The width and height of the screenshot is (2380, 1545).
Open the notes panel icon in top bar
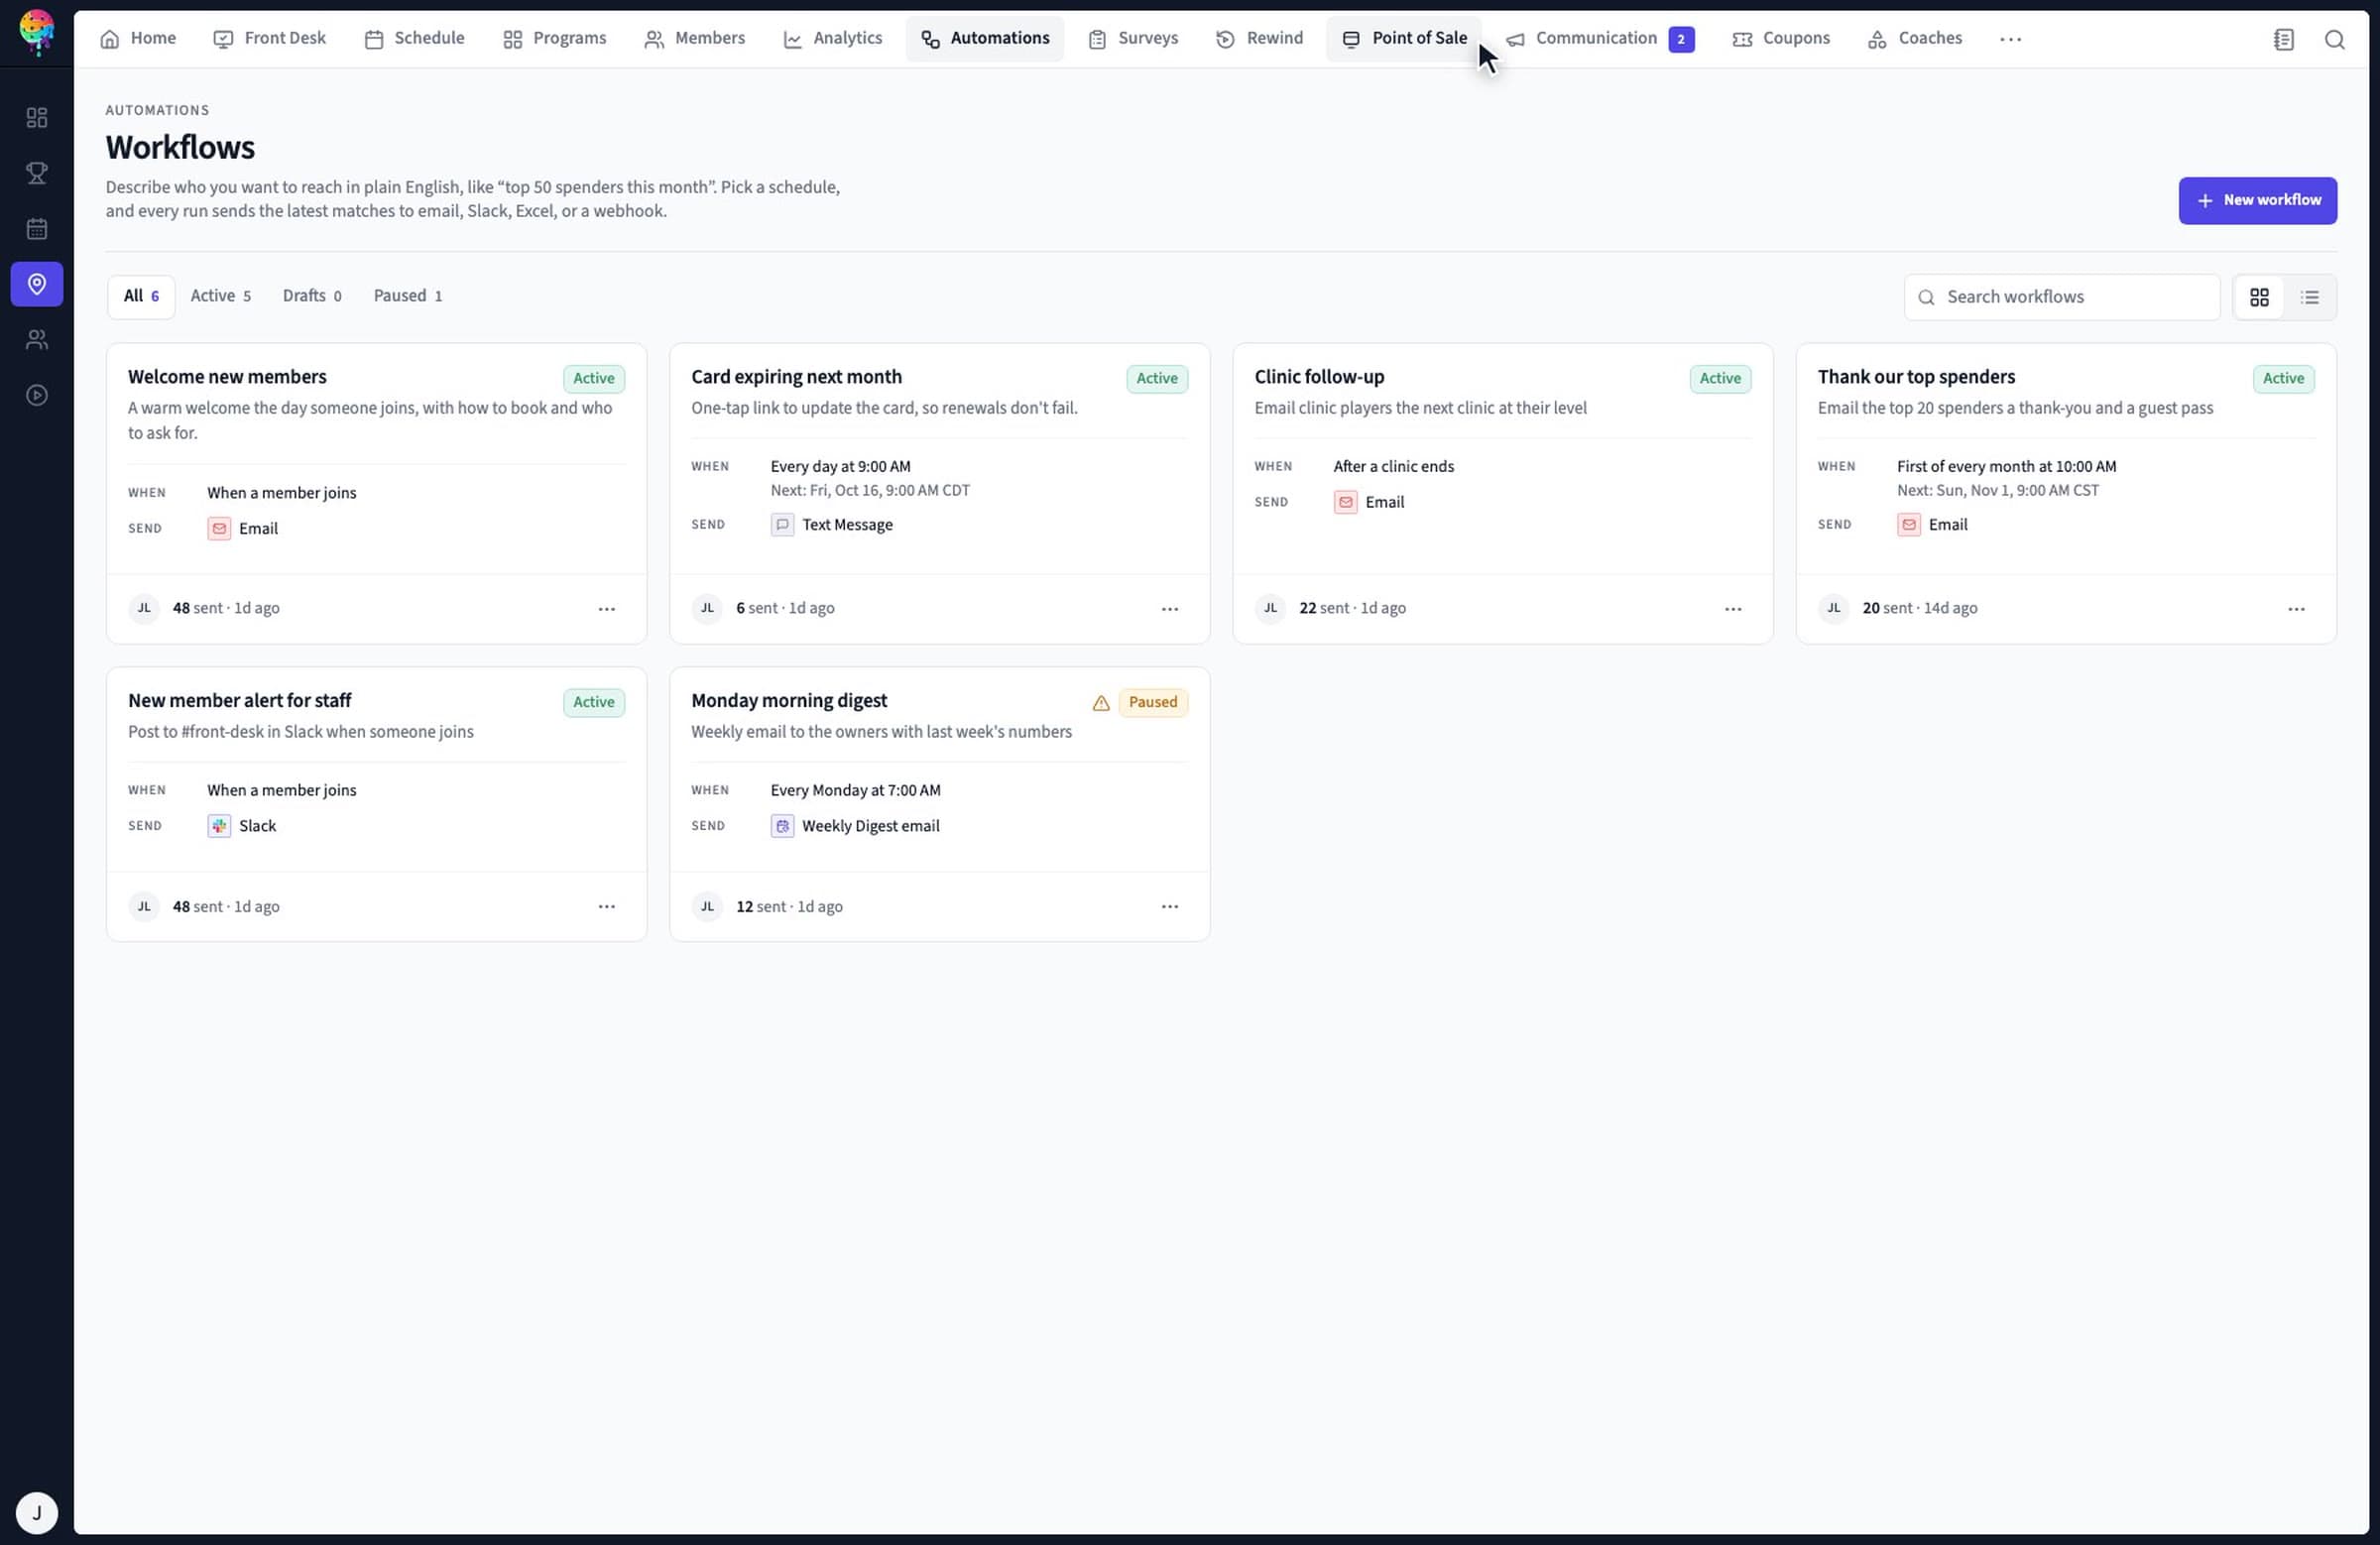pyautogui.click(x=2283, y=39)
